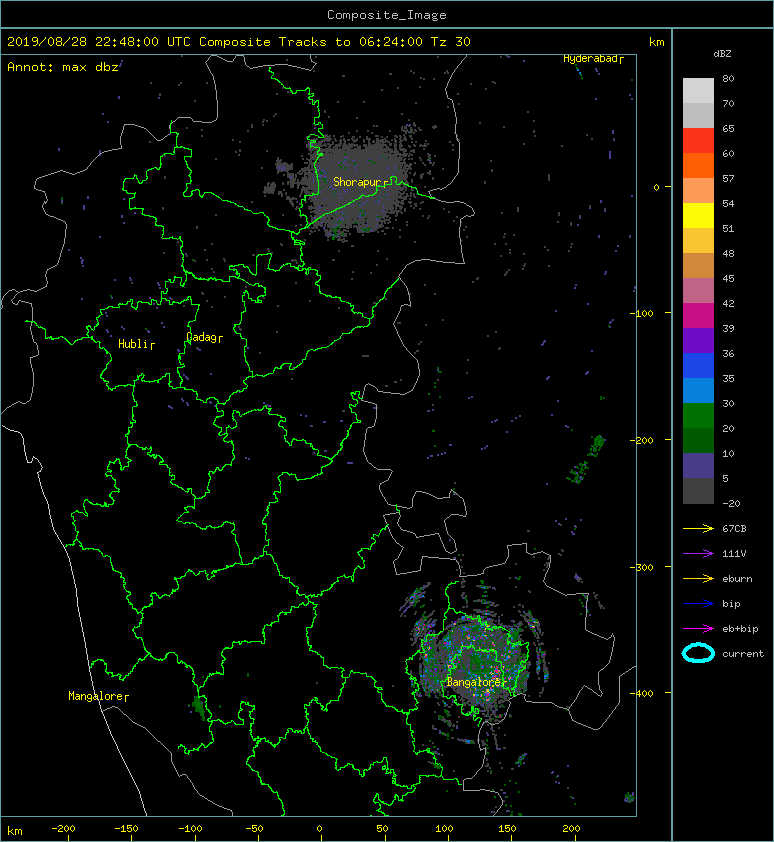Click the eburn arrow legend icon
The width and height of the screenshot is (774, 842).
pos(698,579)
